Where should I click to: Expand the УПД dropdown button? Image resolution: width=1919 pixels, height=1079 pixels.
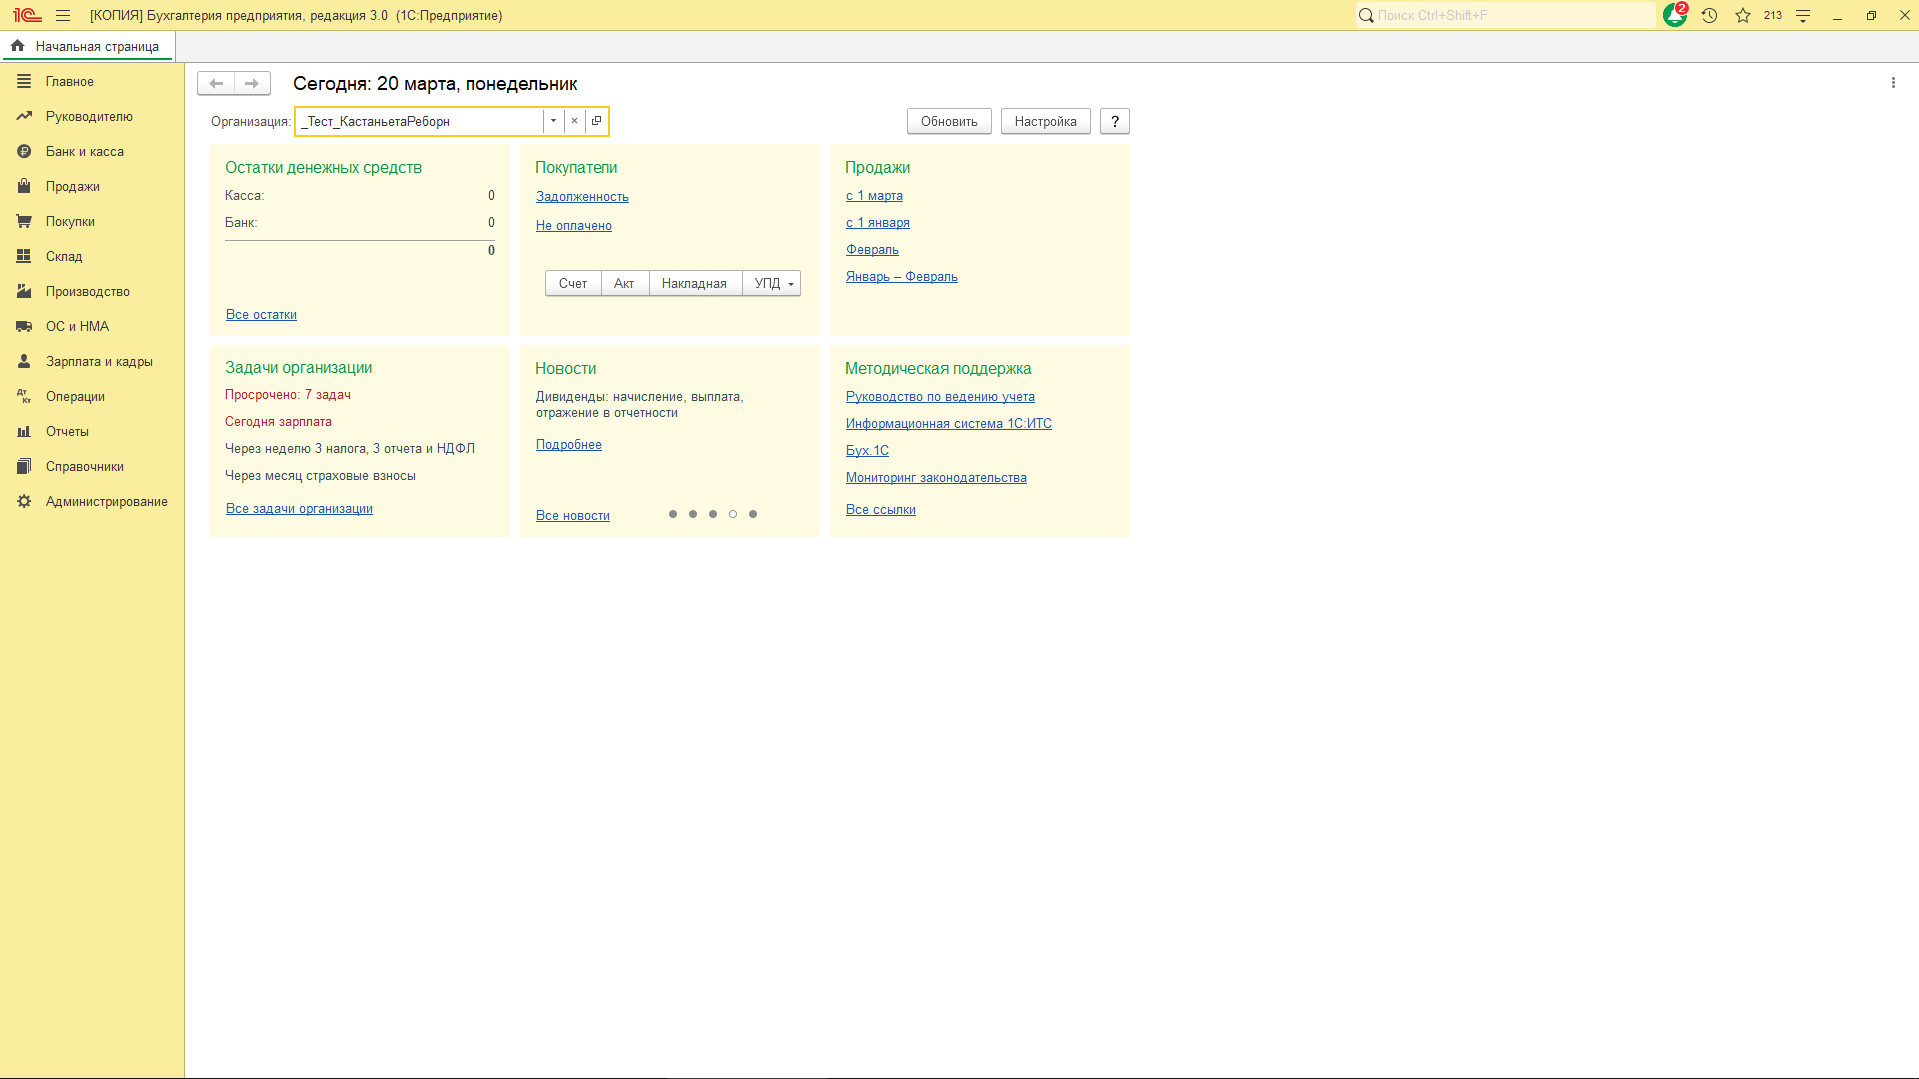pos(772,284)
